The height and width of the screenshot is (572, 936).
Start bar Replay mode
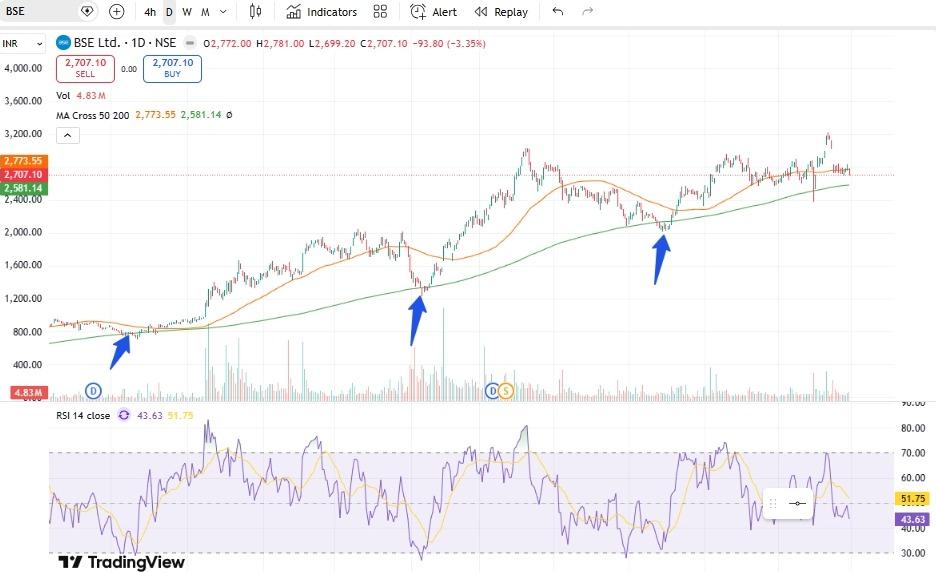(501, 12)
